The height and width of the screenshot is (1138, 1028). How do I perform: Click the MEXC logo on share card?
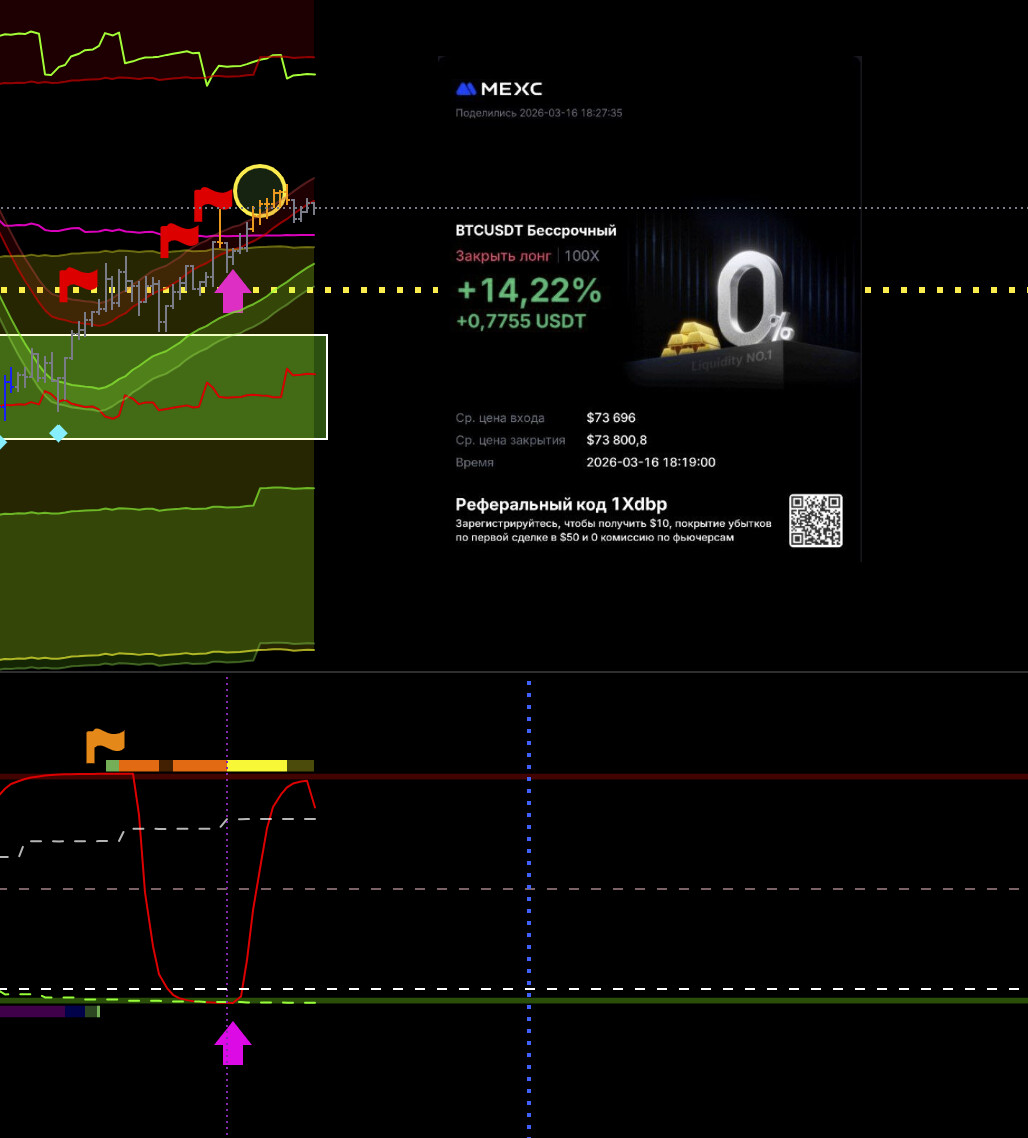click(x=499, y=90)
